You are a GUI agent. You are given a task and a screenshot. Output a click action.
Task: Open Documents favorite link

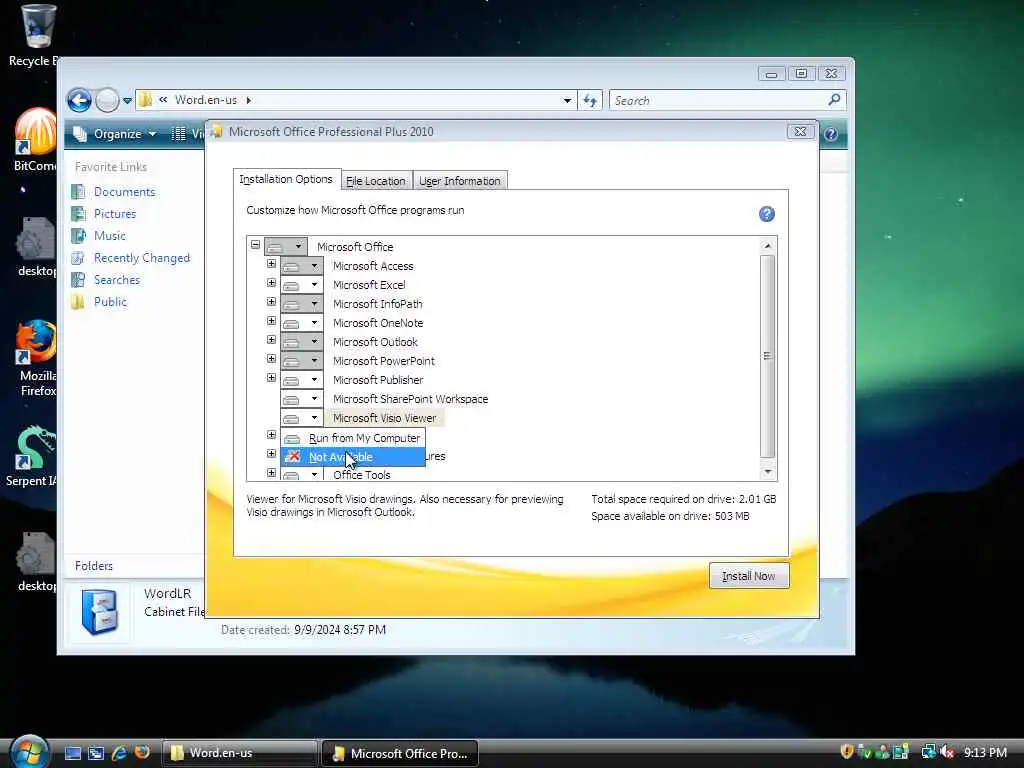pyautogui.click(x=125, y=192)
